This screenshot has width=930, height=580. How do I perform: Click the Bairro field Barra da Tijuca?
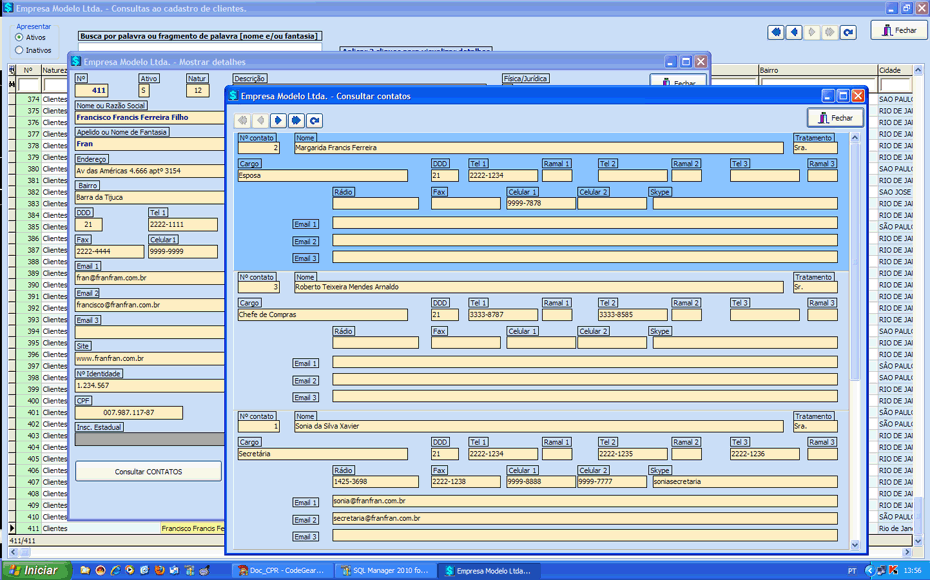[x=149, y=197]
